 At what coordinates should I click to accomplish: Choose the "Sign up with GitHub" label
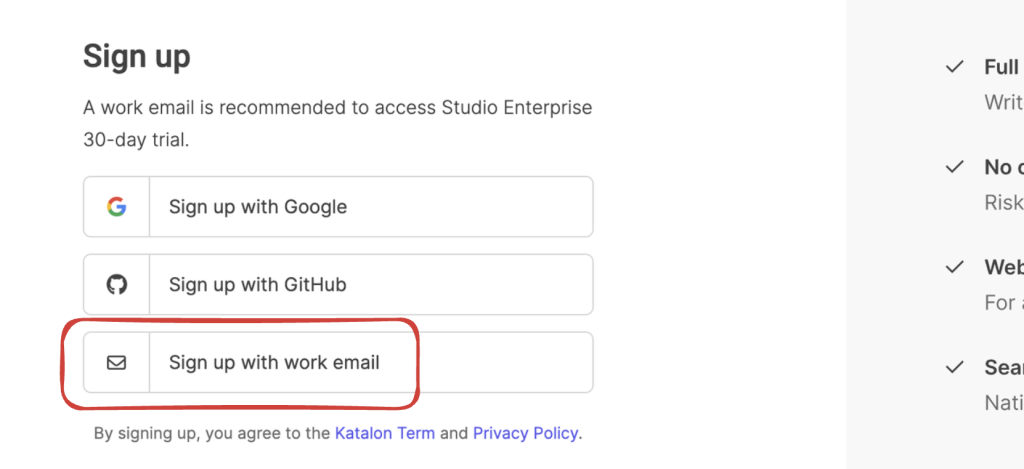point(257,285)
